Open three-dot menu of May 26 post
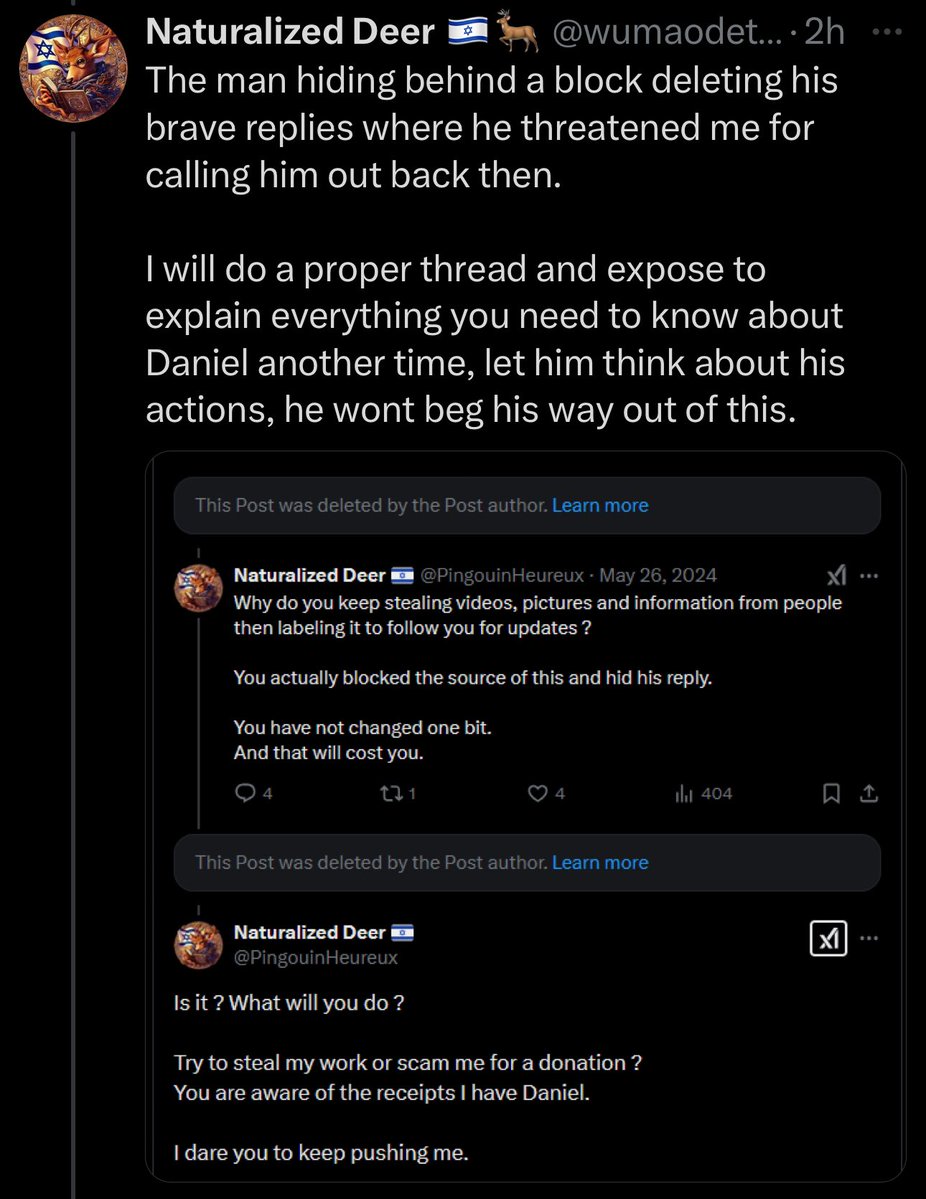Image resolution: width=926 pixels, height=1199 pixels. (869, 575)
